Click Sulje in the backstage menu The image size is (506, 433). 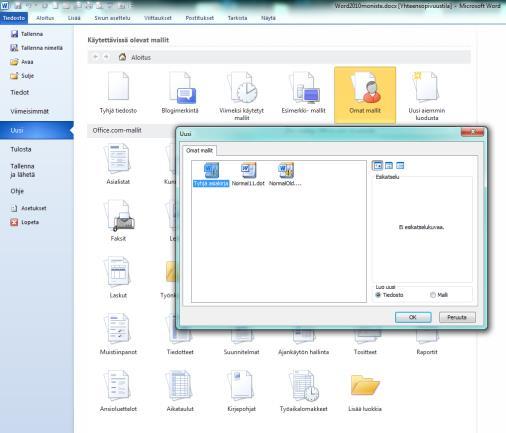[x=22, y=76]
